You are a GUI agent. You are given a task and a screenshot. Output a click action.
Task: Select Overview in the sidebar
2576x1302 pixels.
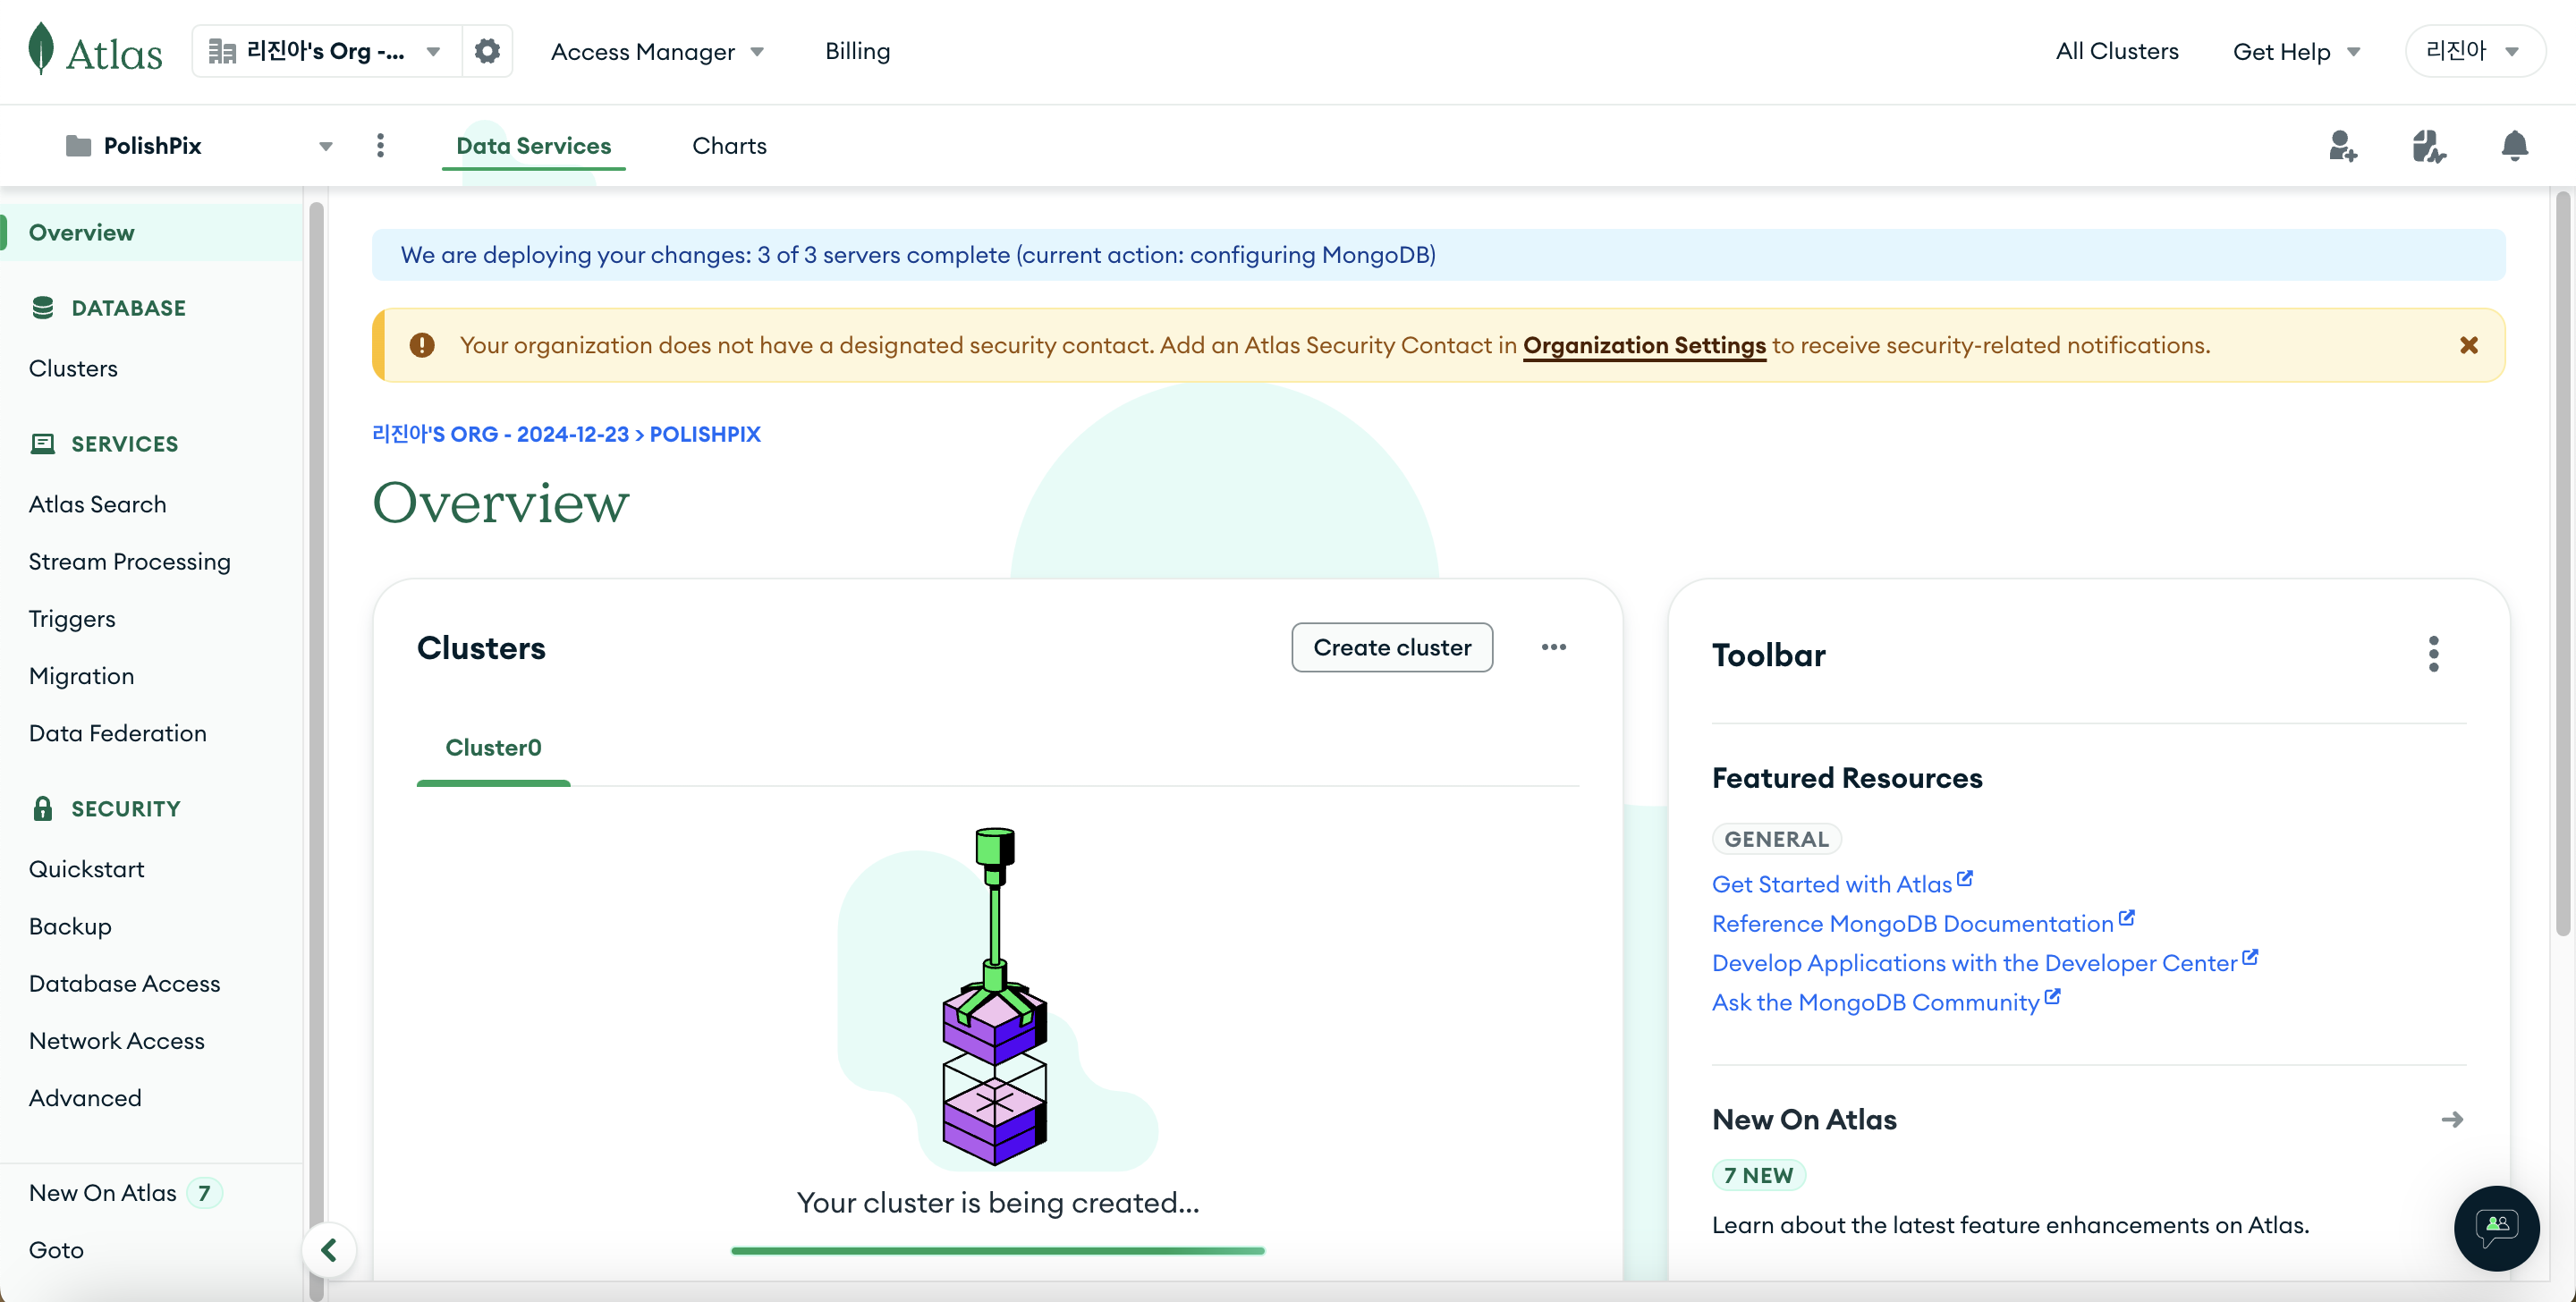152,232
